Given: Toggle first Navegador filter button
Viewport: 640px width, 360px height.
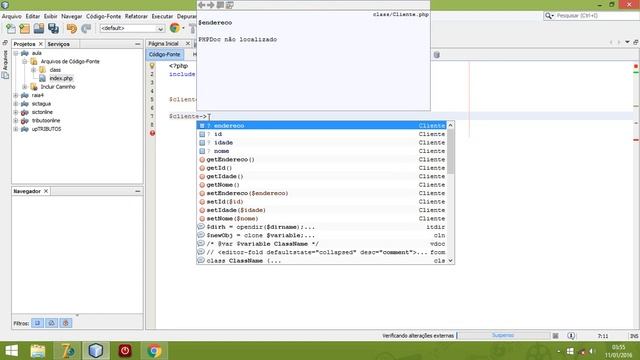Looking at the screenshot, I should point(38,323).
